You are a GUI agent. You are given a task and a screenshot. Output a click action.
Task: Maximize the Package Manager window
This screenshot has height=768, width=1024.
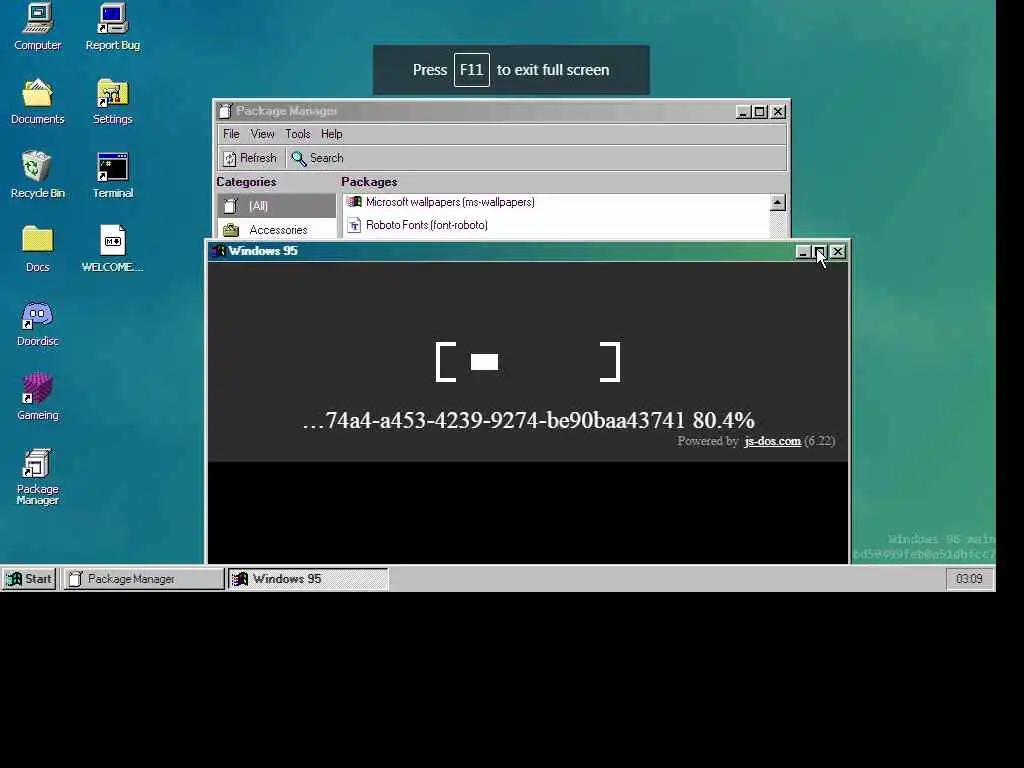[760, 112]
